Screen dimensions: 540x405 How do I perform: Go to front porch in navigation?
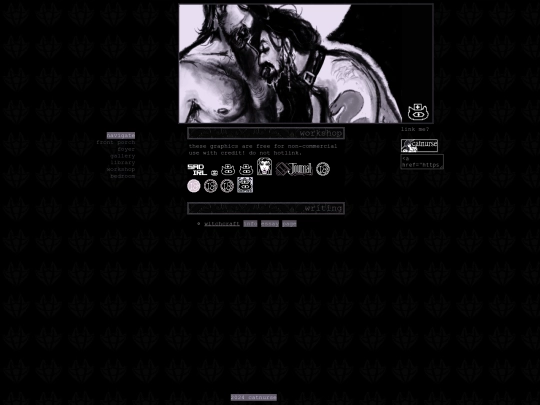[115, 142]
